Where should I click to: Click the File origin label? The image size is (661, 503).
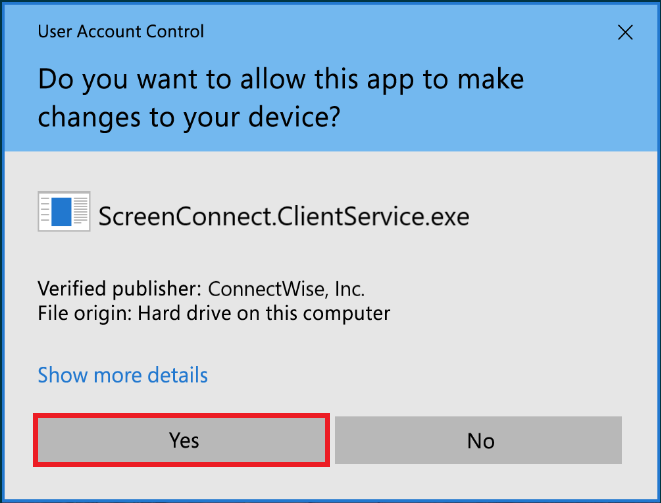pyautogui.click(x=85, y=314)
